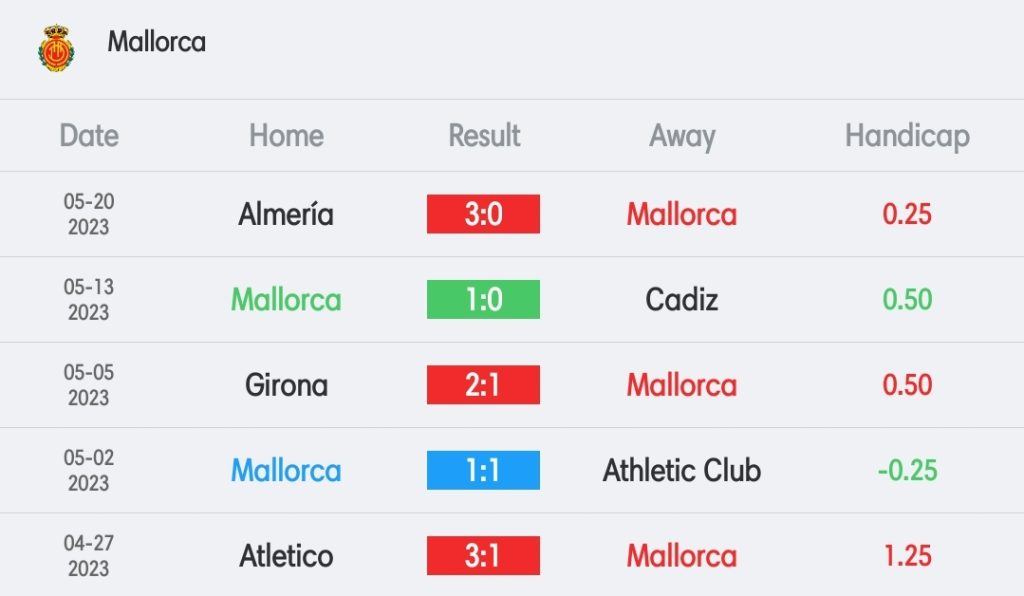
Task: Open the green 1:0 result badge
Action: (x=483, y=300)
